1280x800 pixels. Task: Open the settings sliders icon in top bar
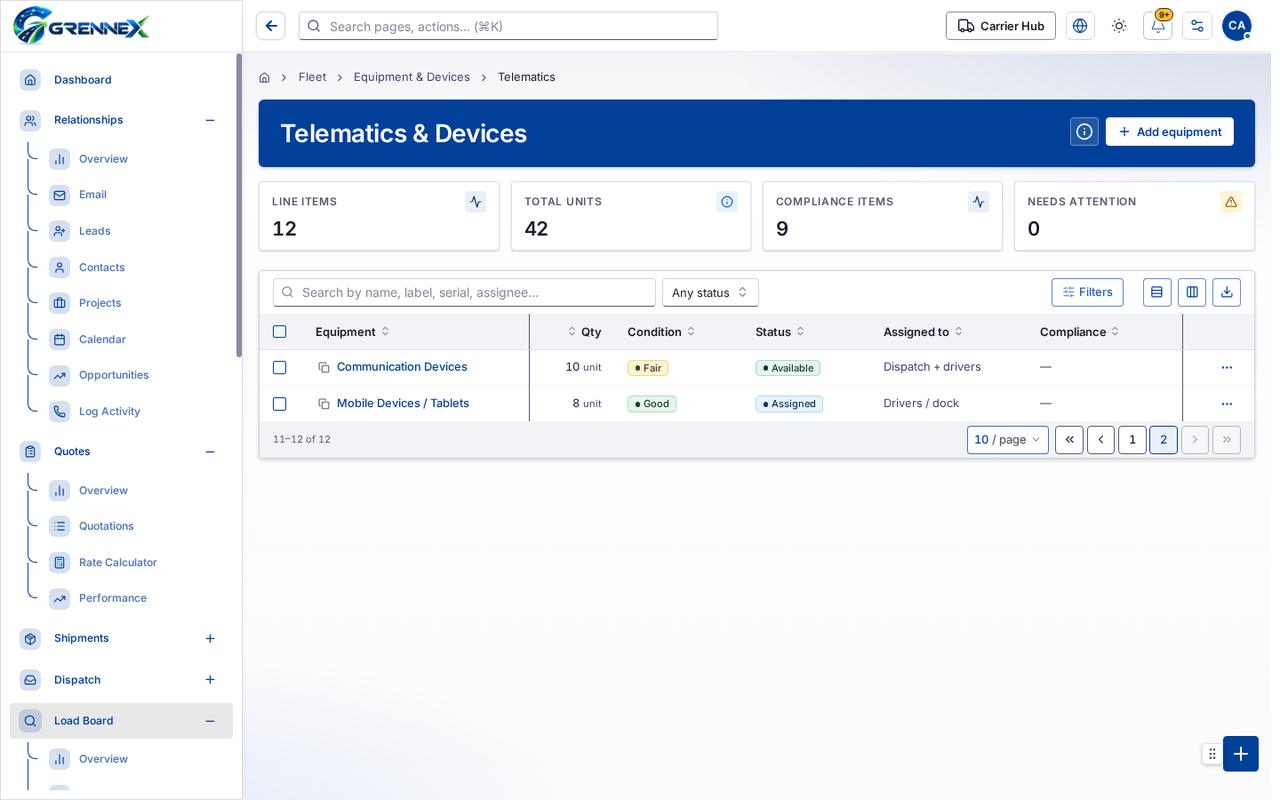click(1197, 26)
